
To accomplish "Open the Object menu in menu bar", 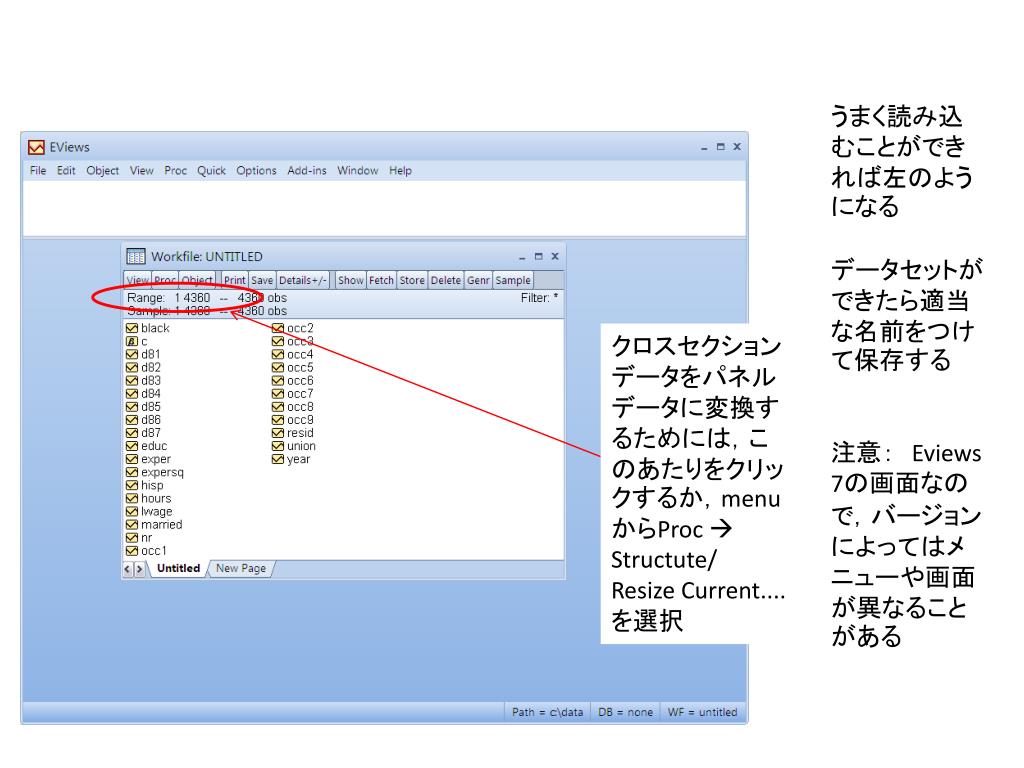I will click(103, 170).
